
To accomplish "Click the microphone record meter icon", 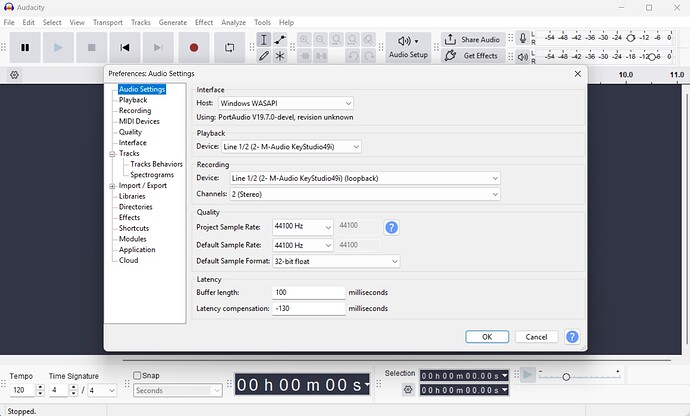I will coord(522,38).
